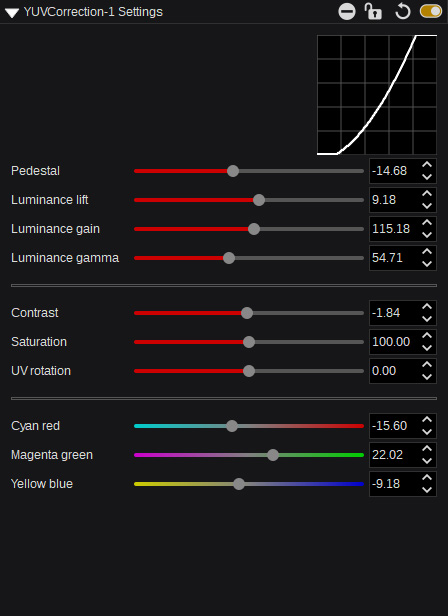448x616 pixels.
Task: Click the YUVCorrection-1 Settings title
Action: [x=93, y=12]
